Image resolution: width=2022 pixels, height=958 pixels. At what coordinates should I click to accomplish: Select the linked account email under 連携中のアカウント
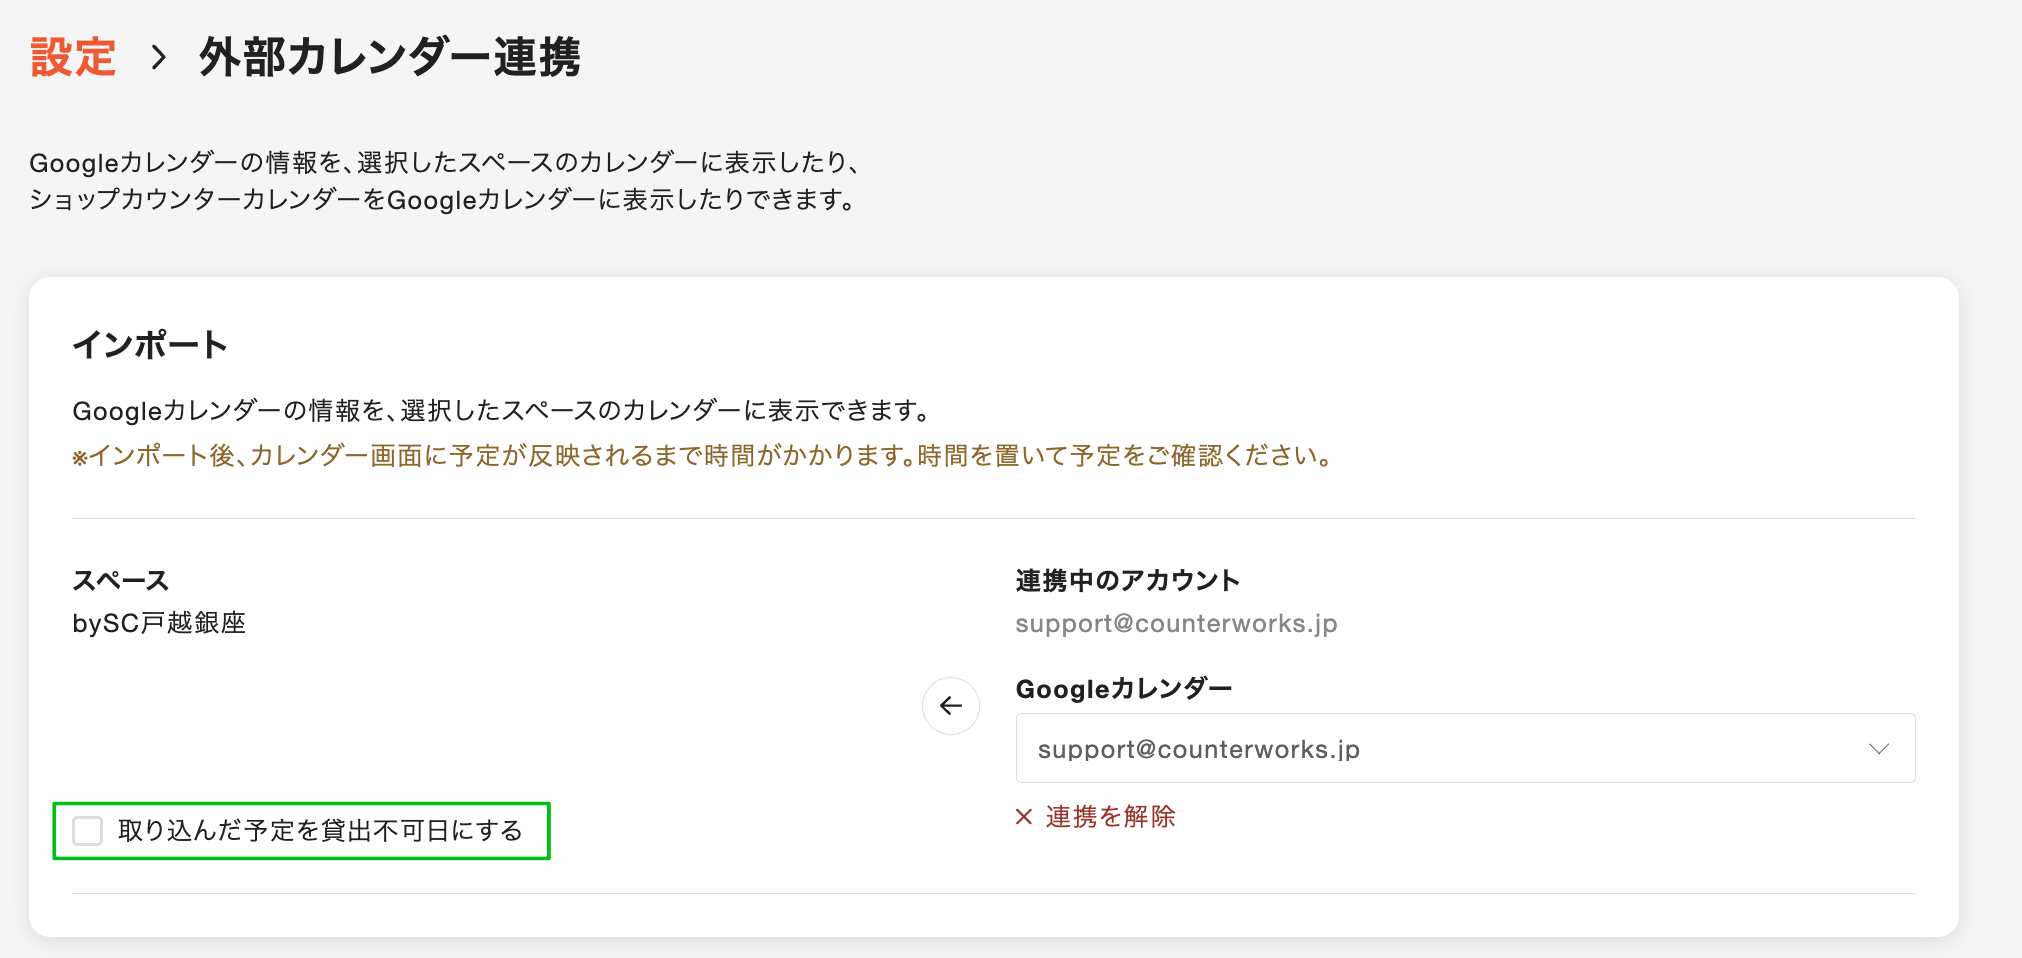click(1176, 624)
